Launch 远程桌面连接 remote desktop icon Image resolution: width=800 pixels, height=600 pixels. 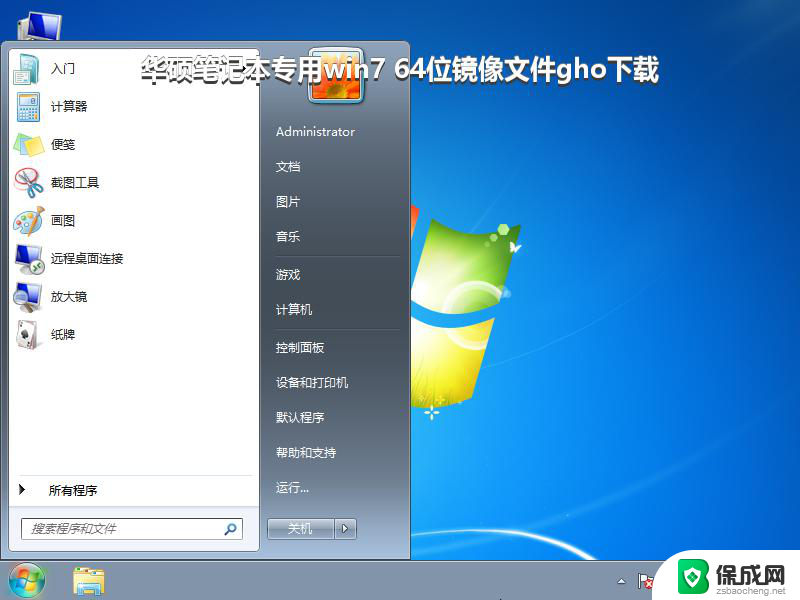pyautogui.click(x=29, y=259)
